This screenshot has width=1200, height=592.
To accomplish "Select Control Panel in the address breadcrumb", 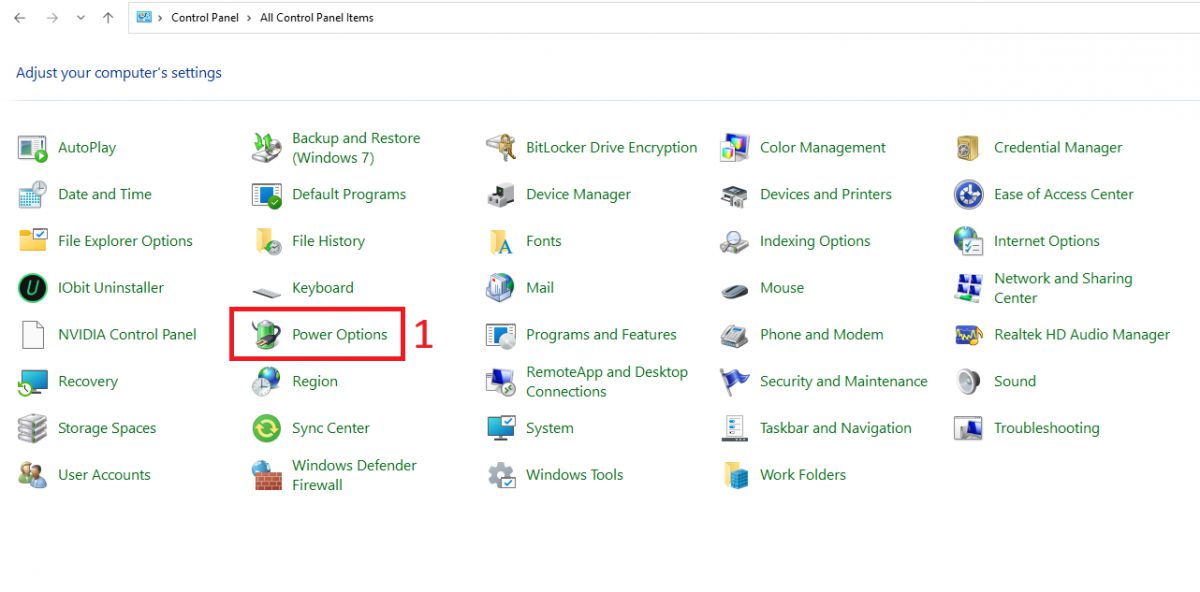I will click(205, 18).
